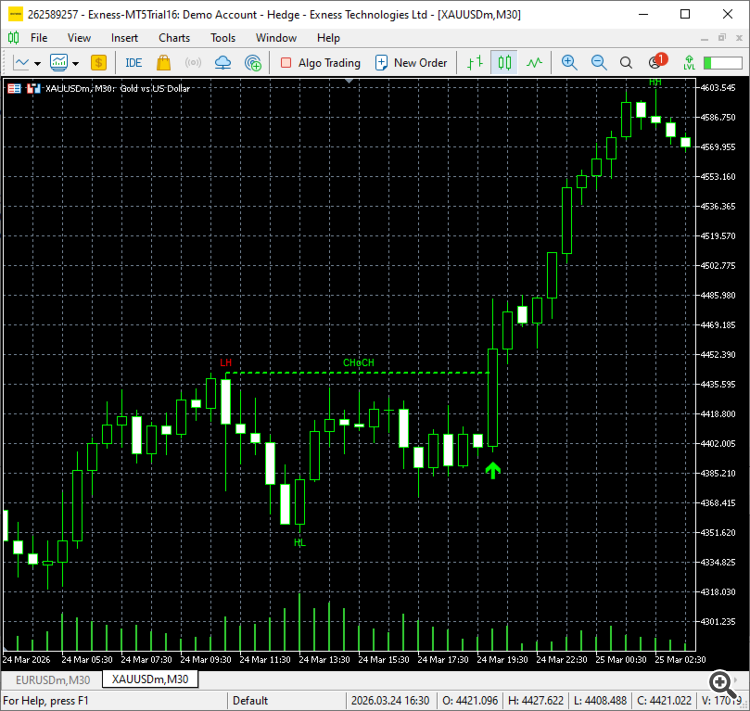The width and height of the screenshot is (750, 711).
Task: Open the Charts menu
Action: [174, 38]
